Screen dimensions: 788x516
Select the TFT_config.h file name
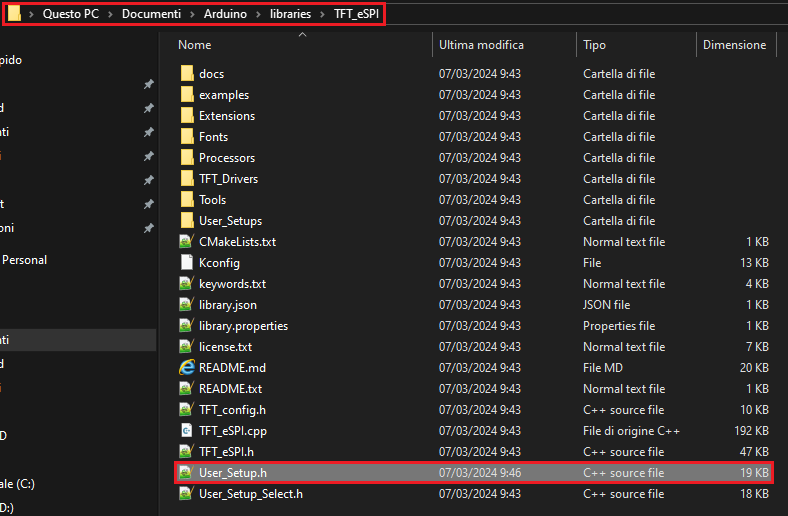coord(232,409)
